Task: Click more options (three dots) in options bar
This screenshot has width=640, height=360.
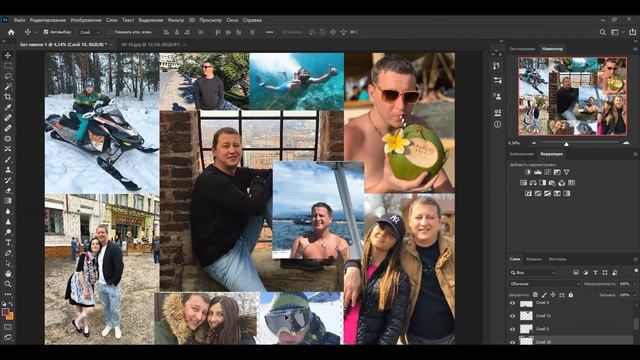Action: [269, 32]
